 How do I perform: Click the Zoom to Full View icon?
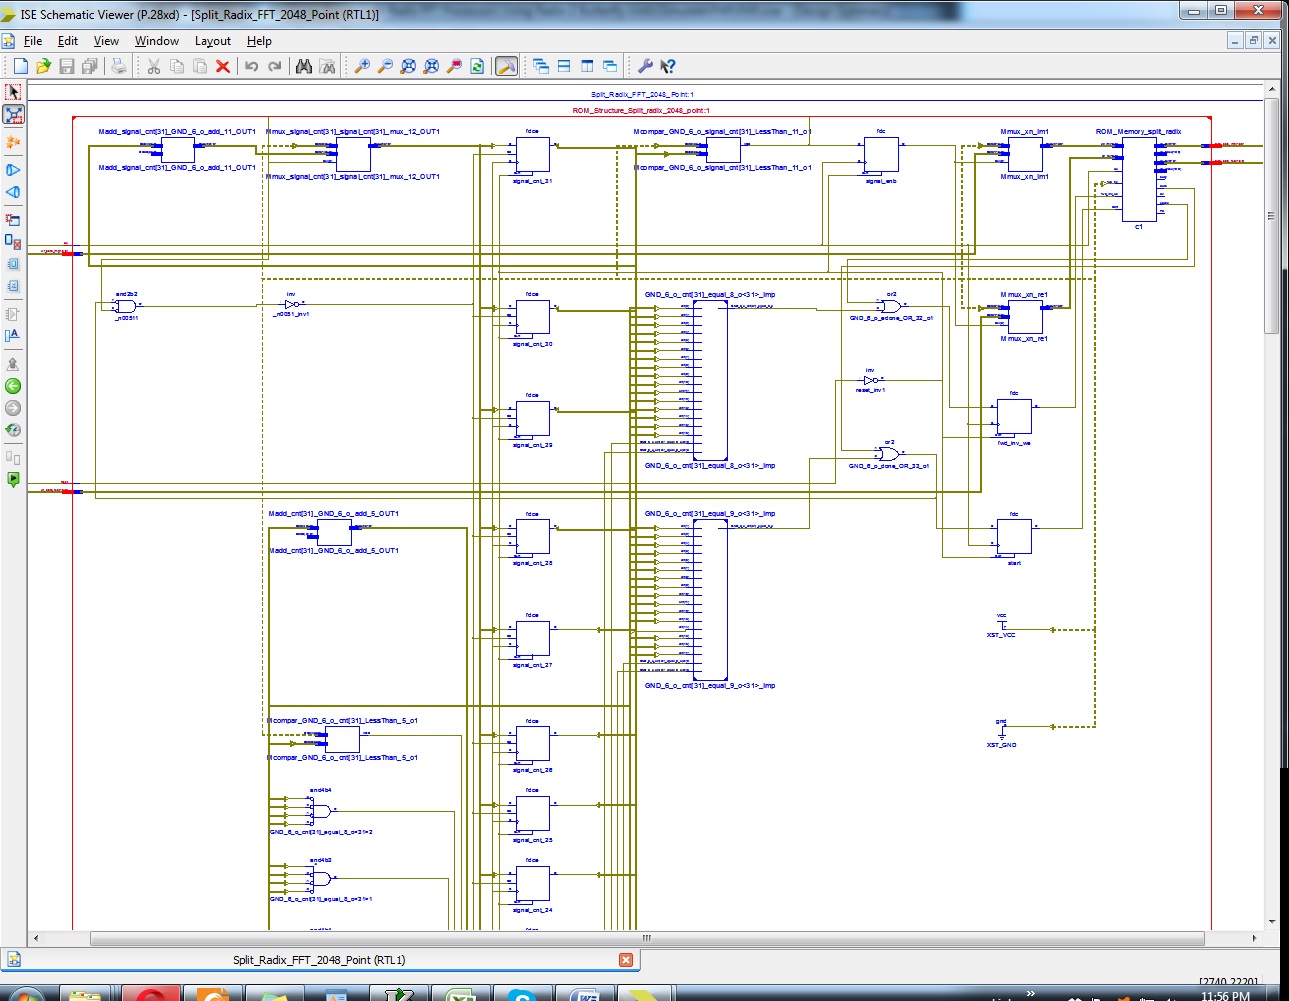point(408,66)
